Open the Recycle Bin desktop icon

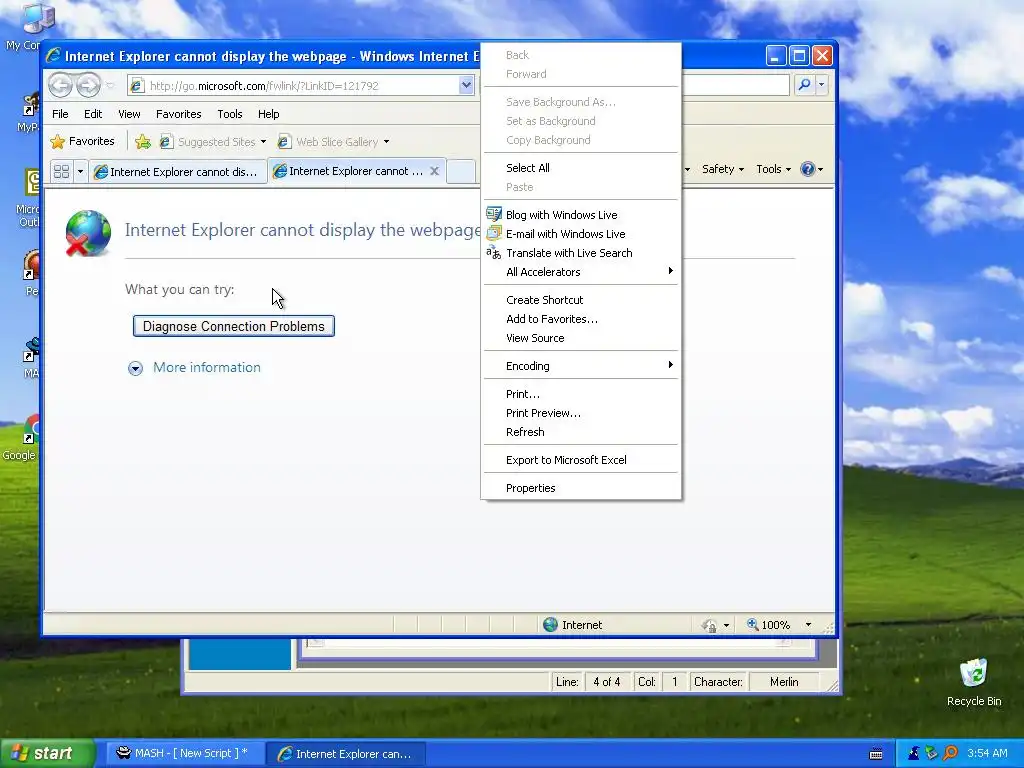point(974,682)
